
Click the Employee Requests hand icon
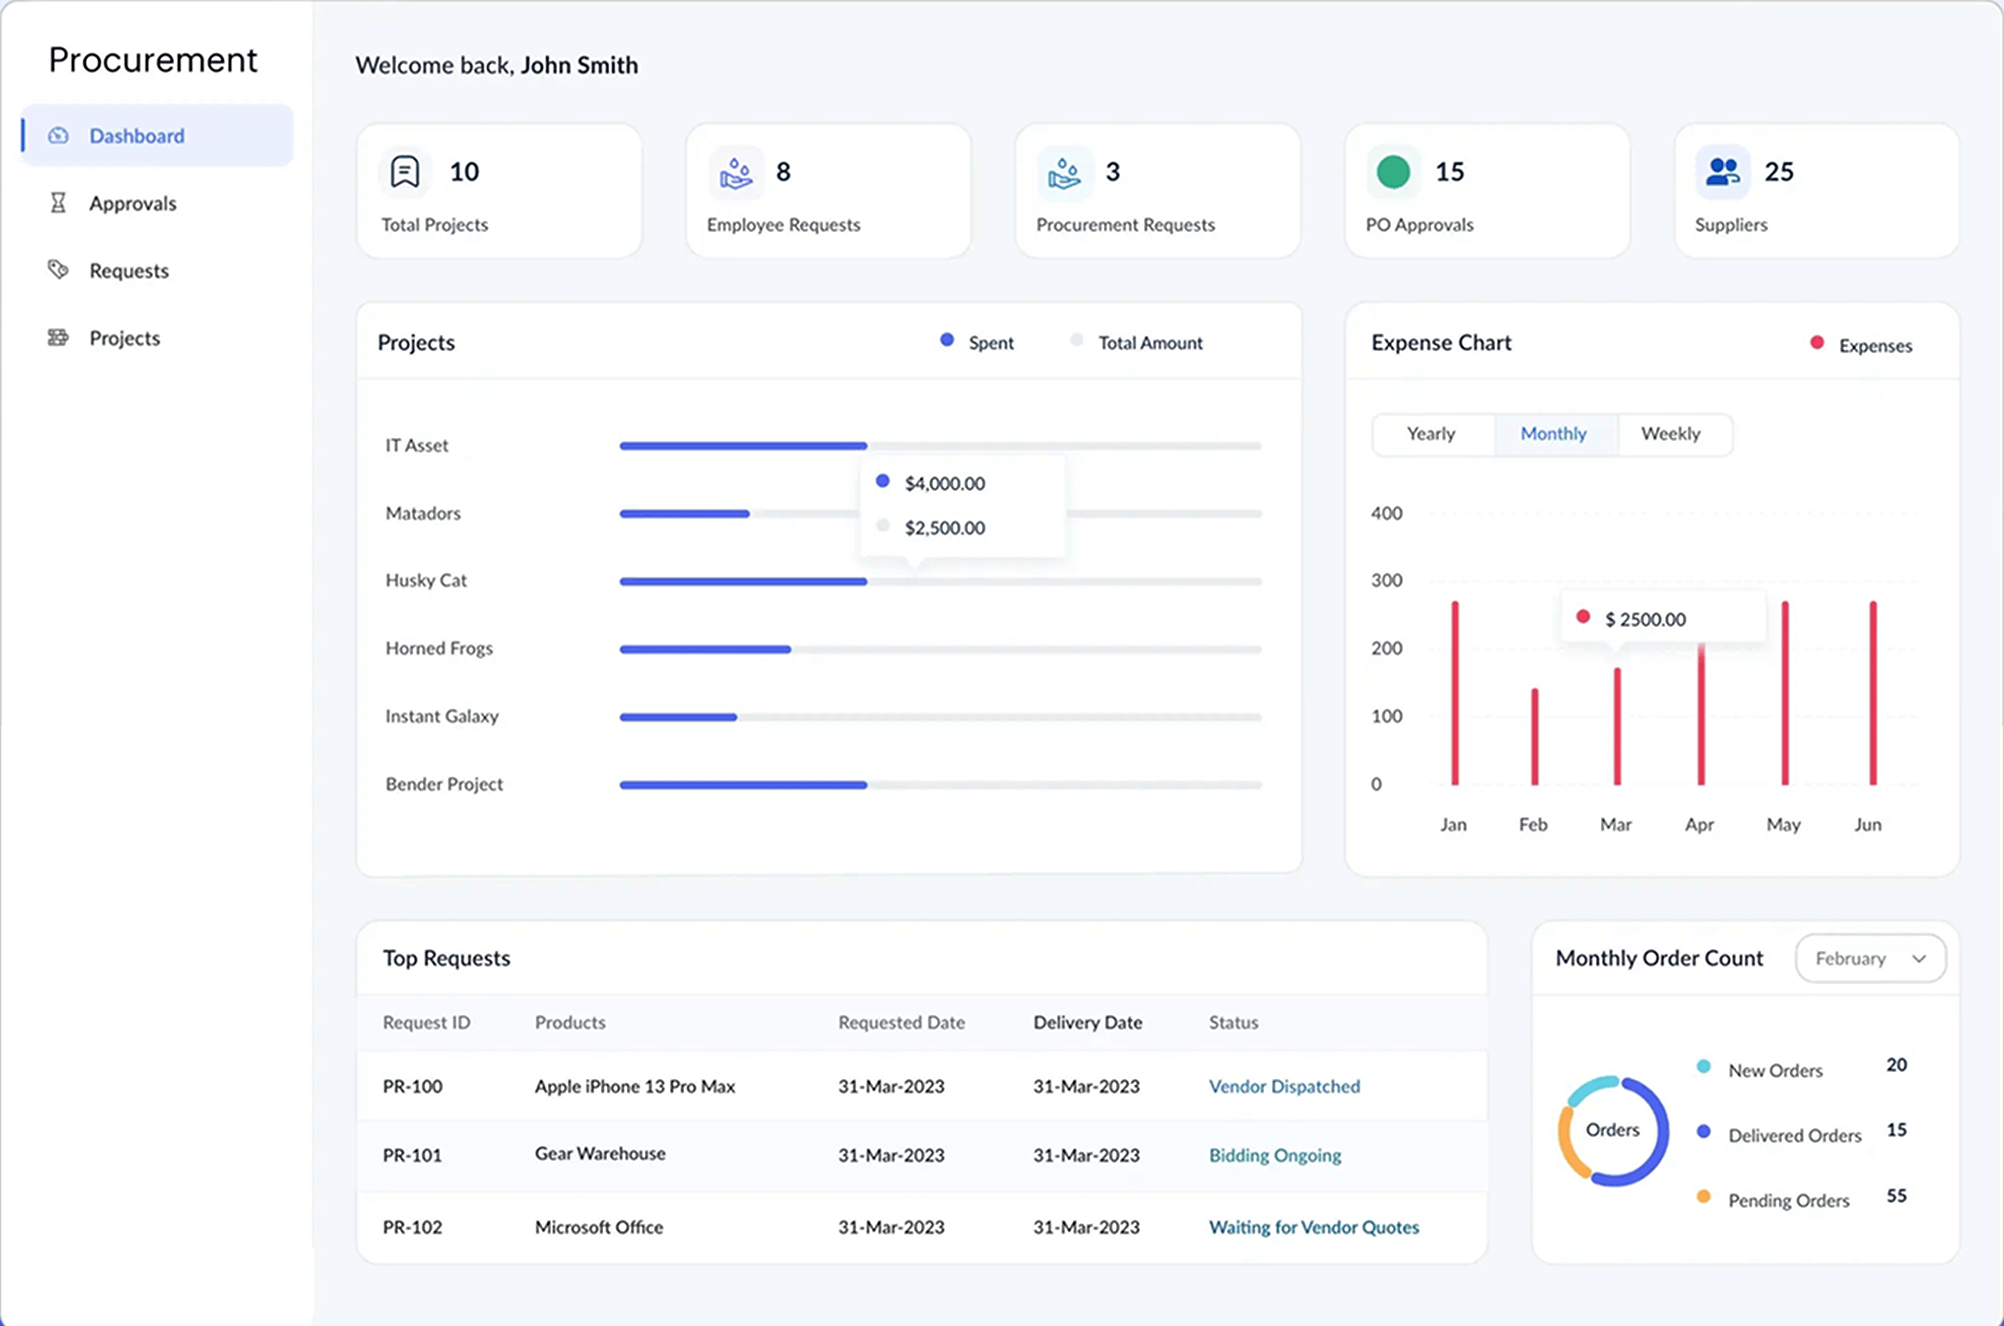click(x=736, y=172)
